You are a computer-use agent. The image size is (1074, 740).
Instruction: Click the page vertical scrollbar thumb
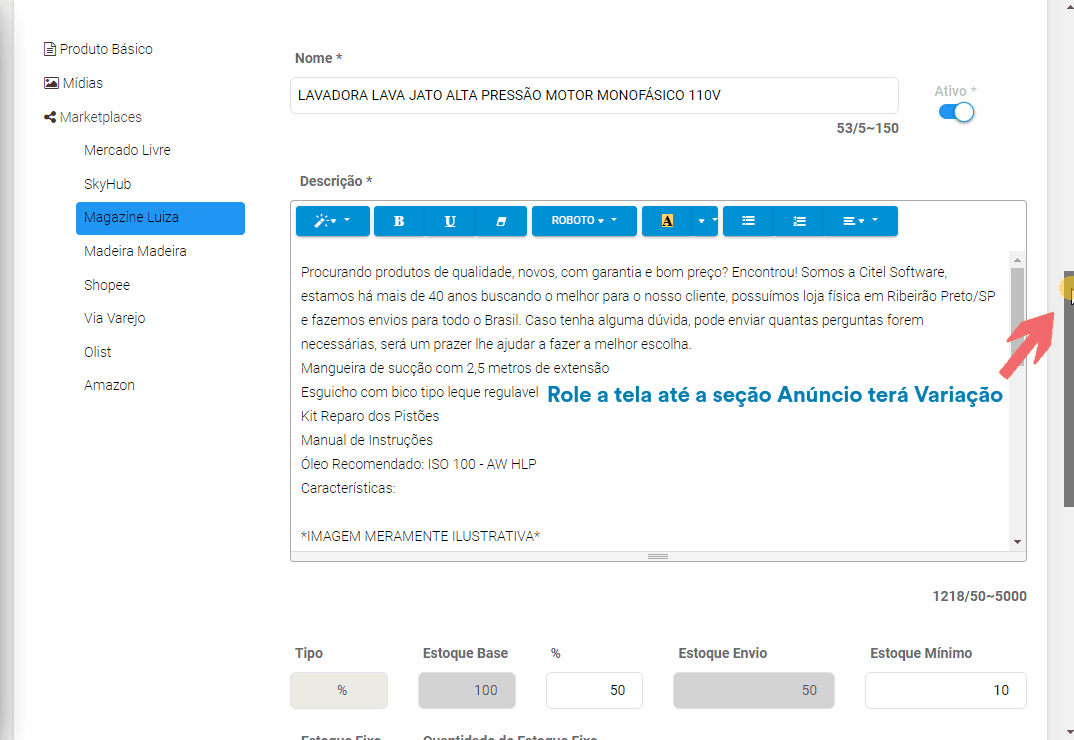[x=1068, y=391]
